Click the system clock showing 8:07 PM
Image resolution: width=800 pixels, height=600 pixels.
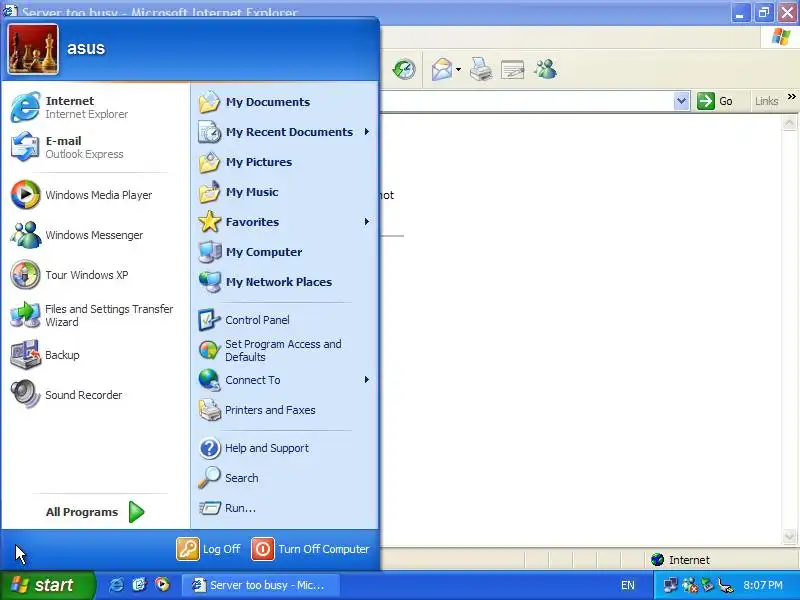pyautogui.click(x=763, y=585)
